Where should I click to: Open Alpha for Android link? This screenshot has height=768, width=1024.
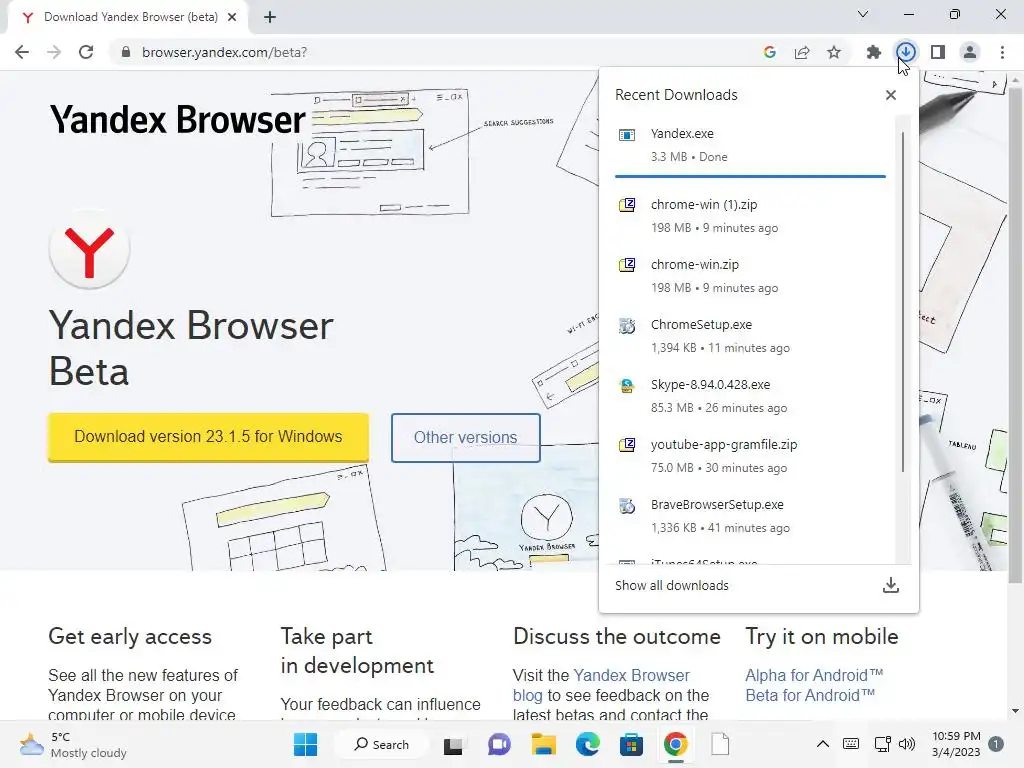[814, 675]
